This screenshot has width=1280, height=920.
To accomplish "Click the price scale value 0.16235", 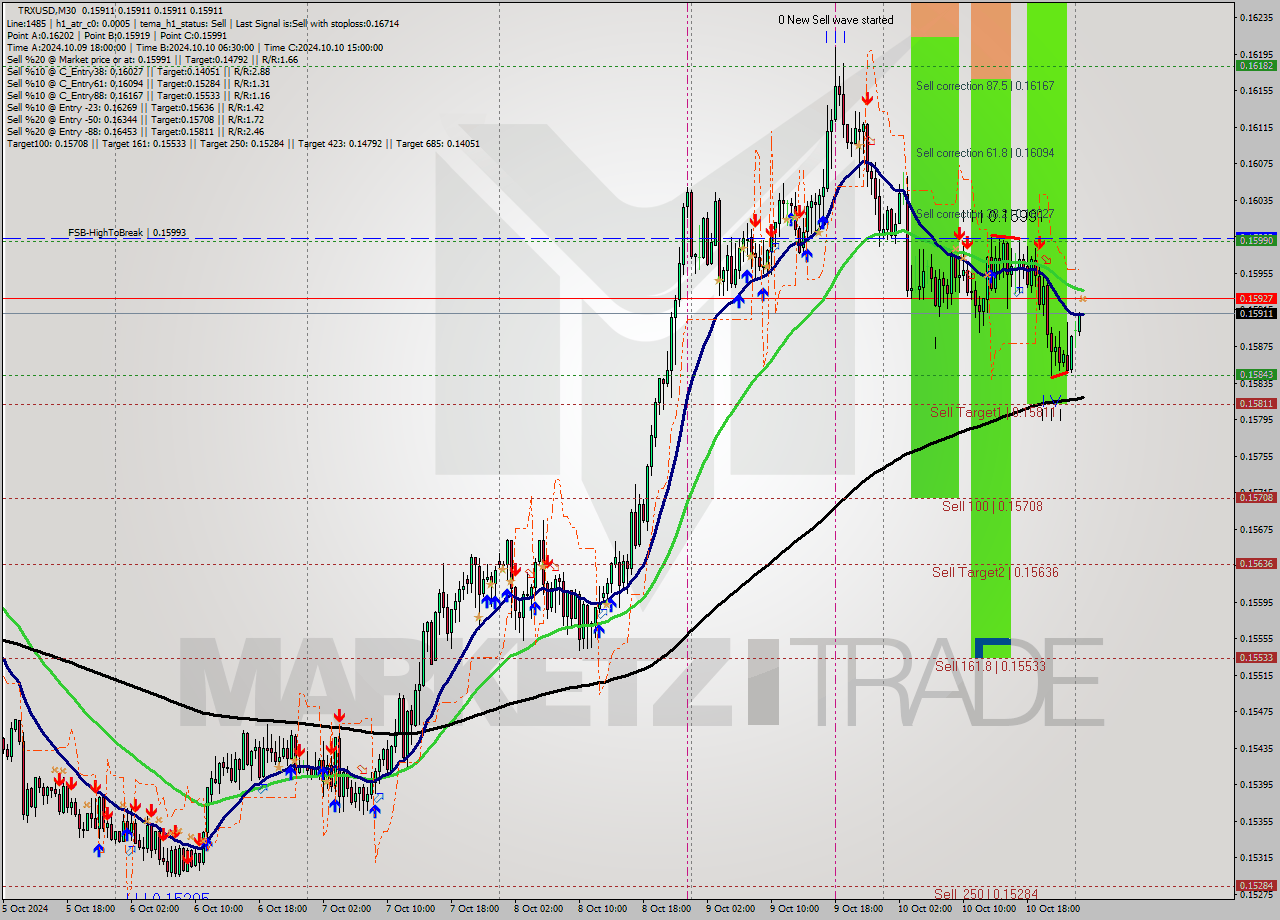I will tap(1256, 18).
